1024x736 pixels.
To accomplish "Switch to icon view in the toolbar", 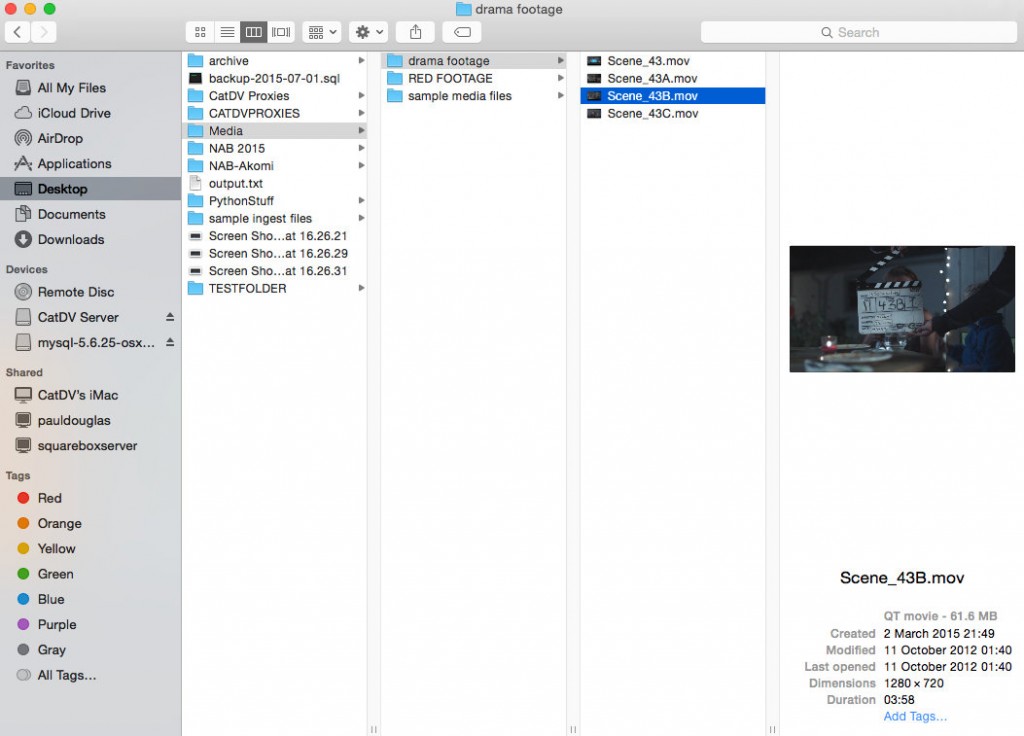I will click(199, 31).
